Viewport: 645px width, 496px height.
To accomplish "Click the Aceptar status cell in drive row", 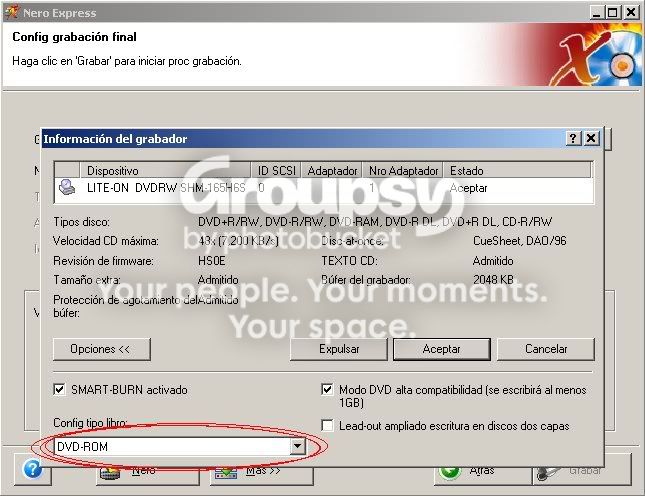I will click(469, 188).
